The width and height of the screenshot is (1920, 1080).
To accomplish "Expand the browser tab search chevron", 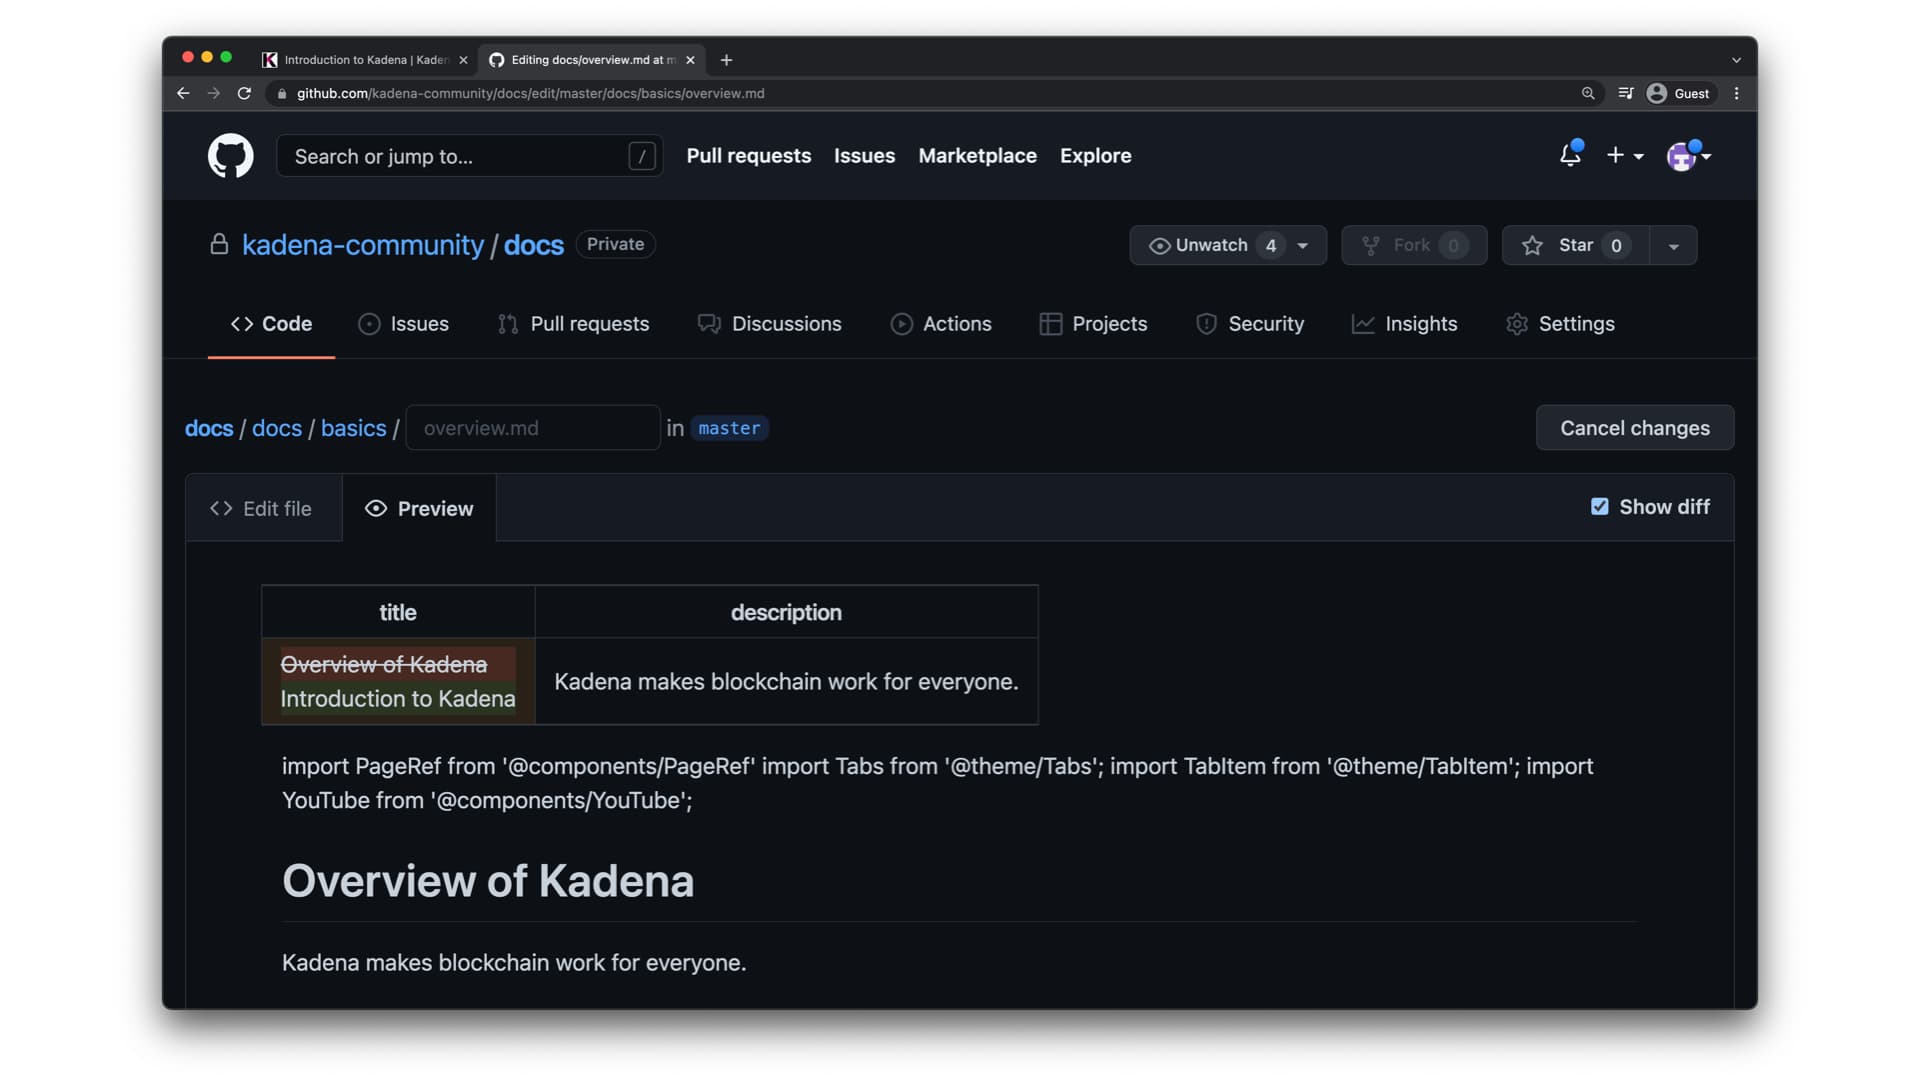I will tap(1737, 60).
